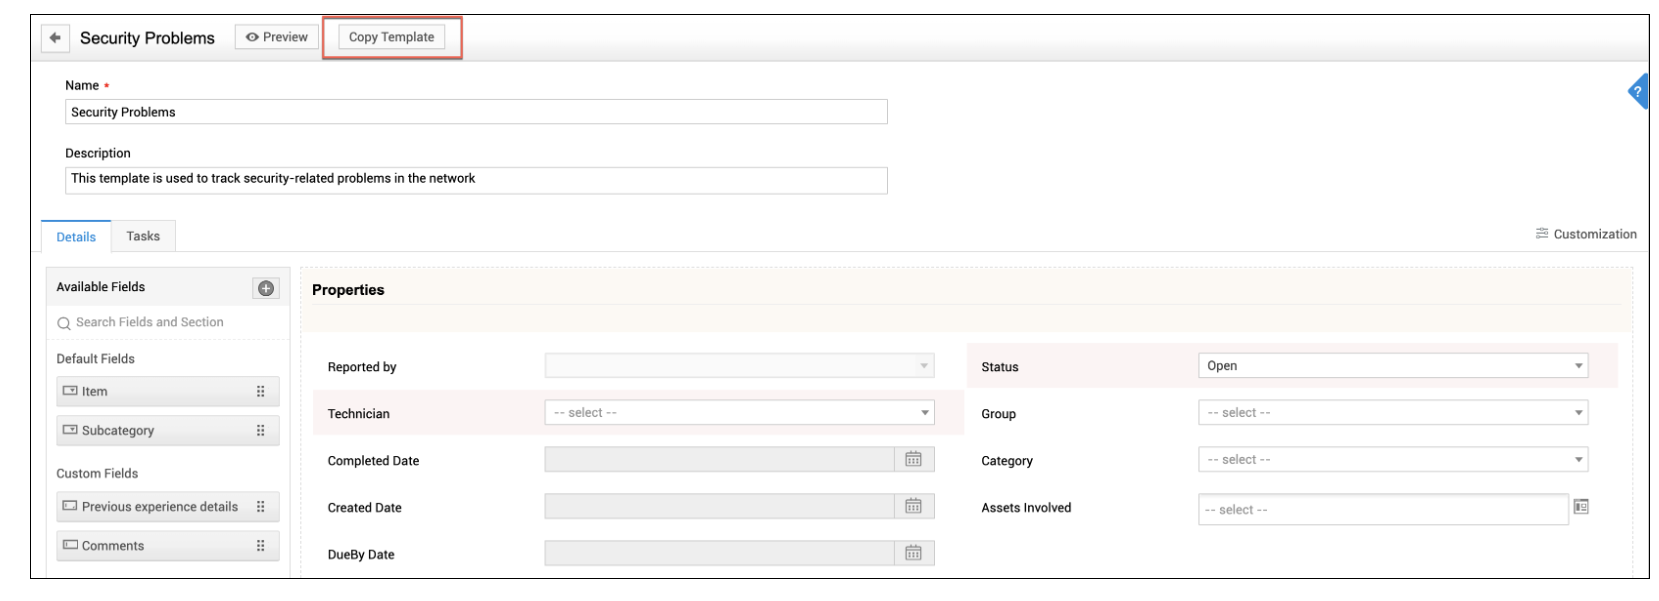Expand the Group select dropdown
Viewport: 1659px width, 601px height.
(1392, 413)
